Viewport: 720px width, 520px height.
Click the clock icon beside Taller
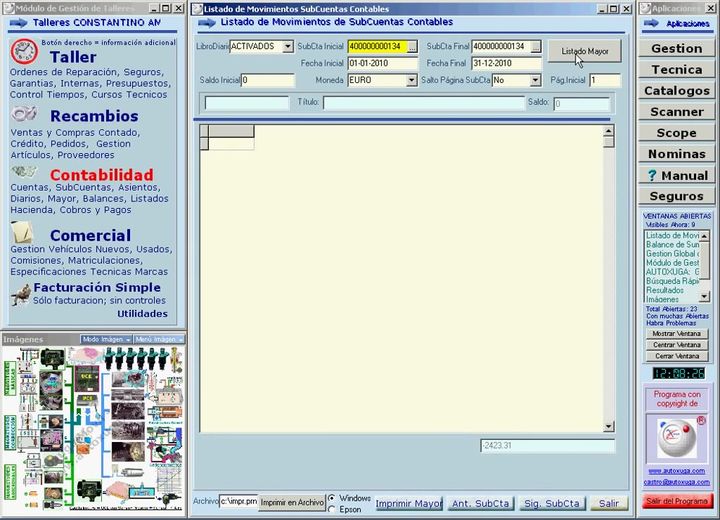pyautogui.click(x=24, y=51)
